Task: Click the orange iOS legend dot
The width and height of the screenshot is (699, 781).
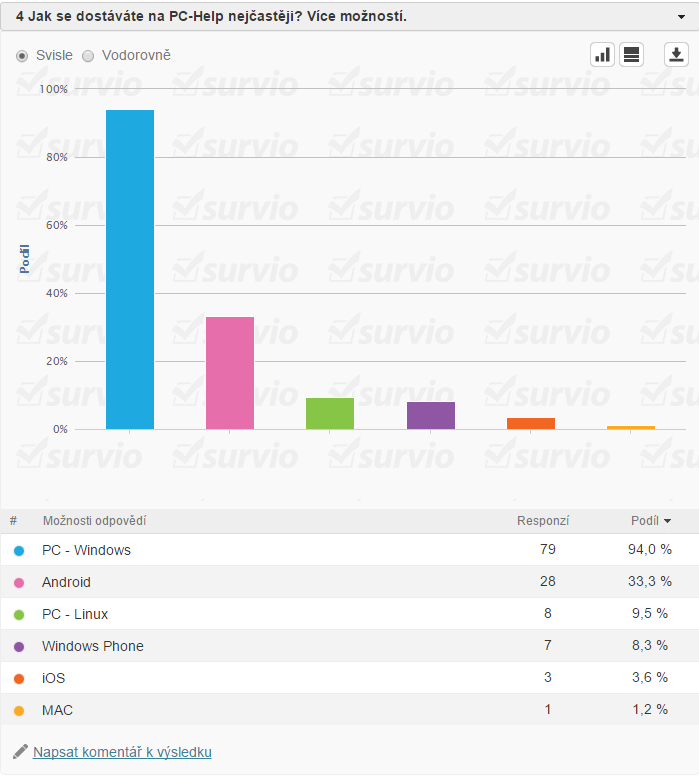Action: pos(19,678)
